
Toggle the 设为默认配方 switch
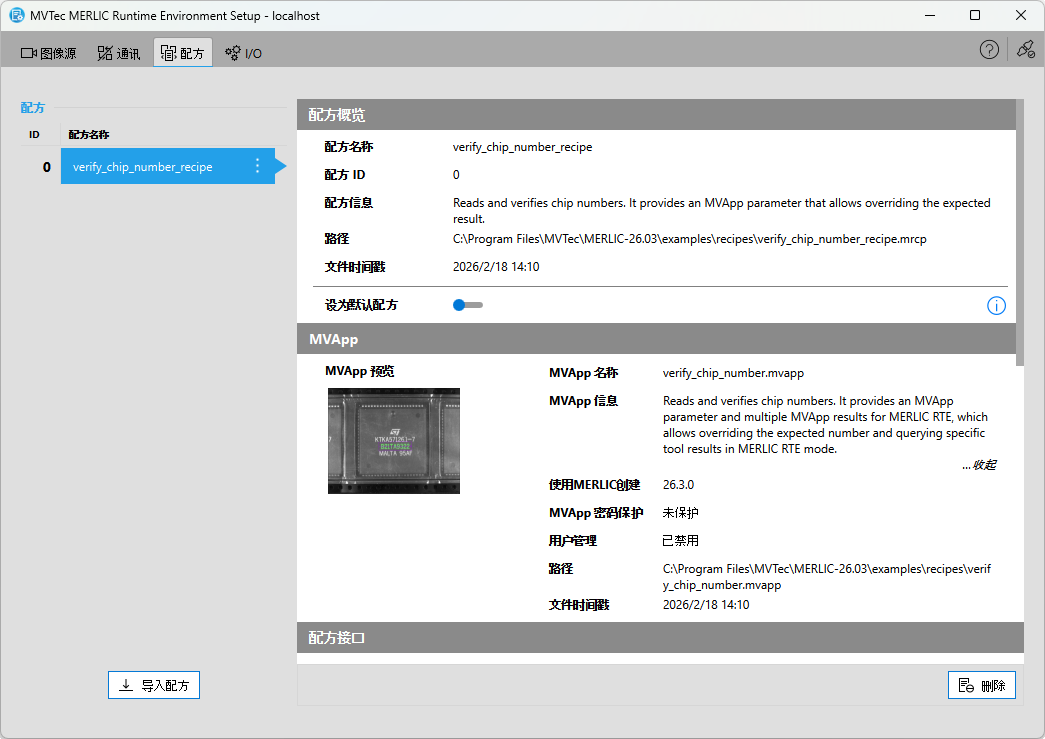[x=467, y=305]
